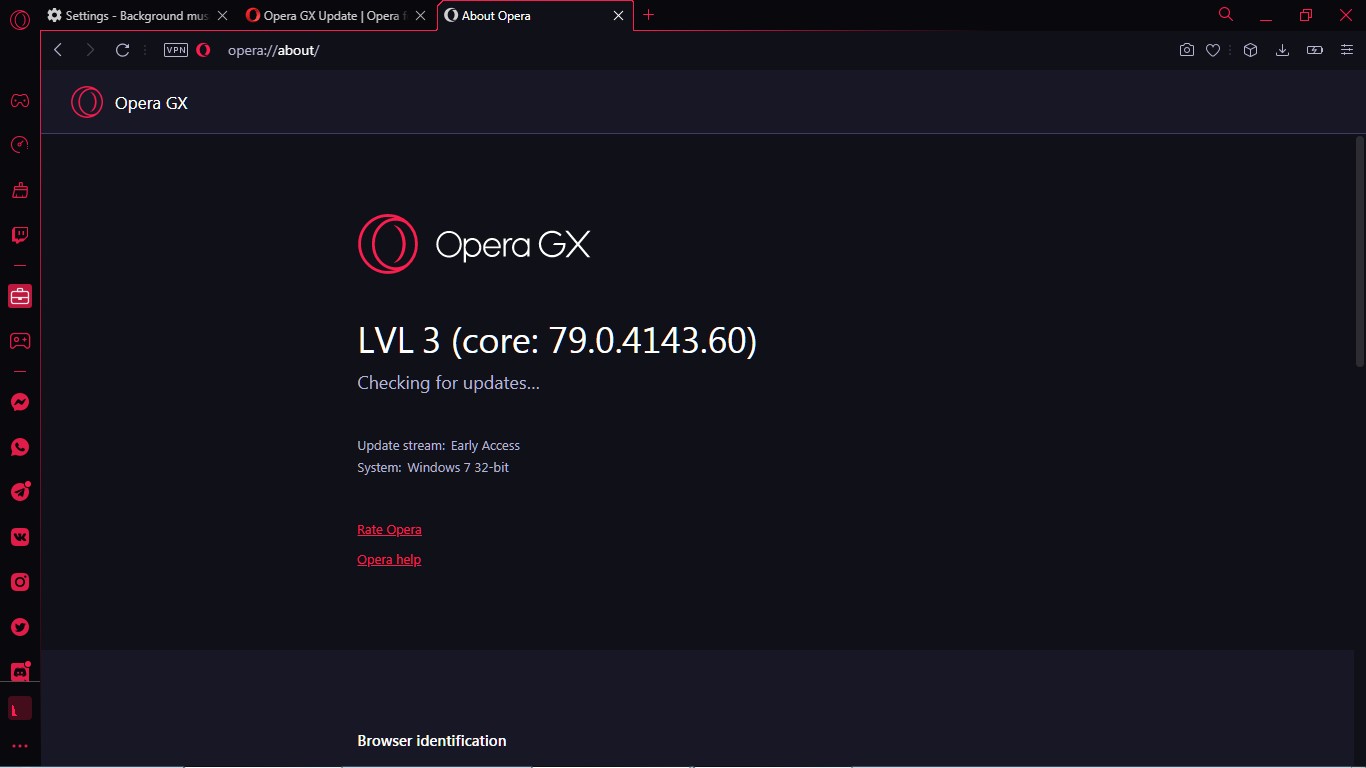This screenshot has width=1366, height=768.
Task: Close the Opera GX Update tab
Action: 421,16
